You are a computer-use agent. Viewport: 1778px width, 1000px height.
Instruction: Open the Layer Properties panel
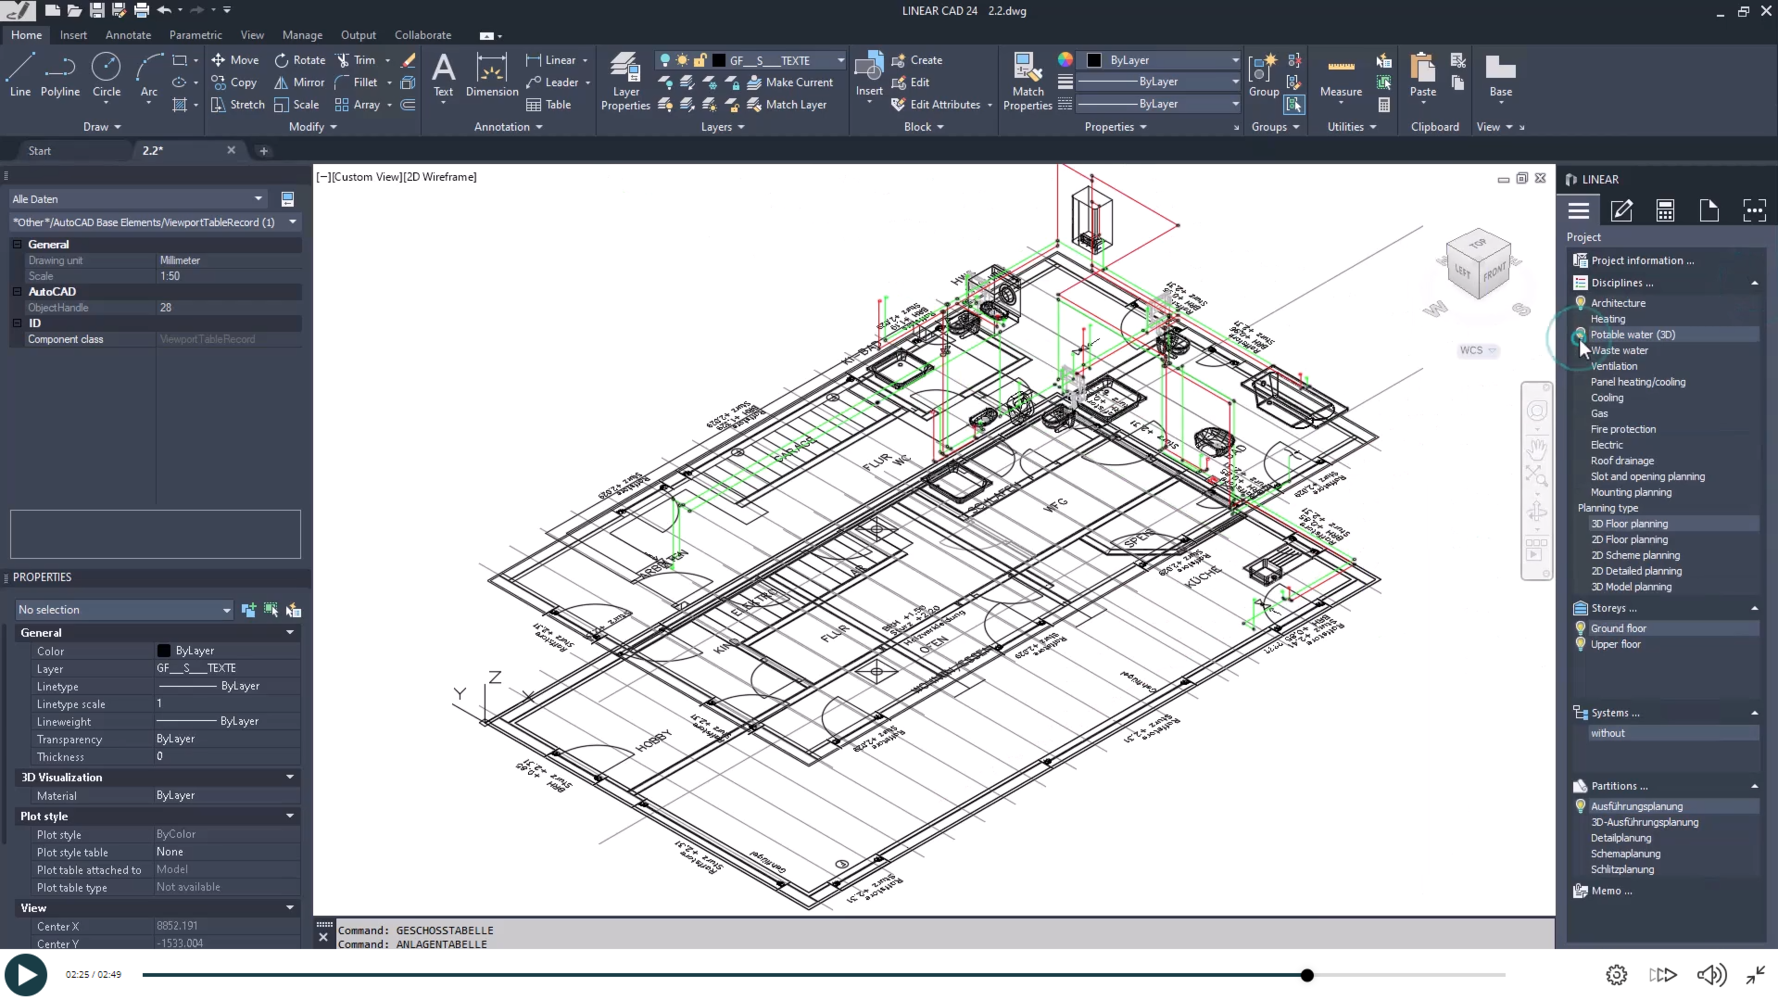[625, 80]
